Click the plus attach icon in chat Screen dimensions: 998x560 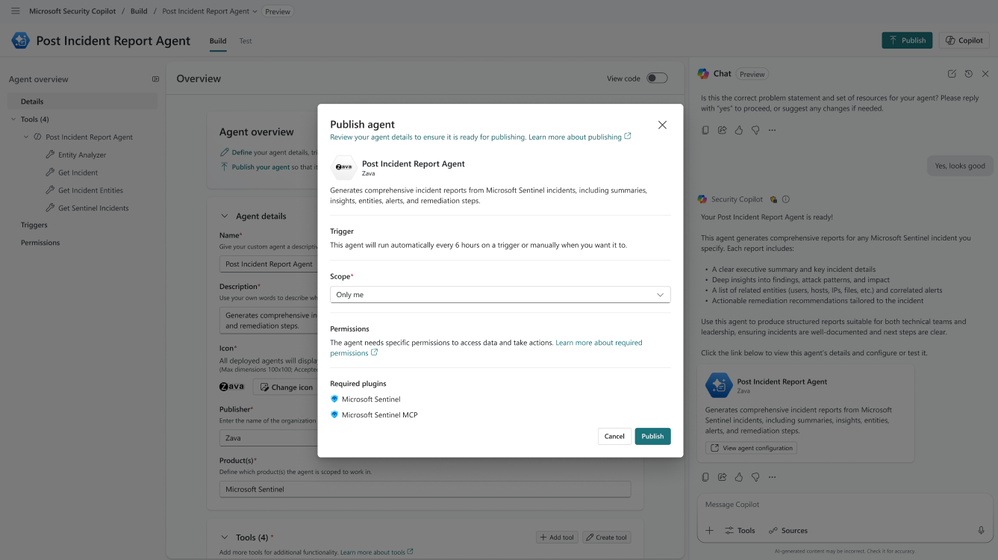[x=709, y=530]
